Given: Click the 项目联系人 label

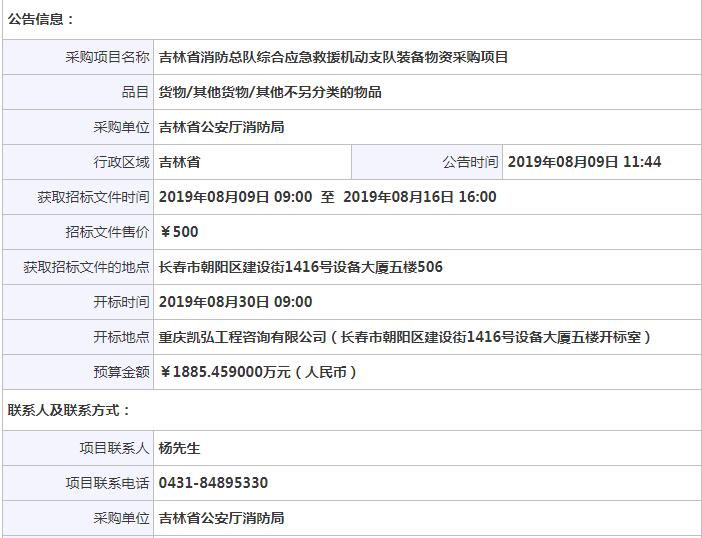Looking at the screenshot, I should 114,448.
